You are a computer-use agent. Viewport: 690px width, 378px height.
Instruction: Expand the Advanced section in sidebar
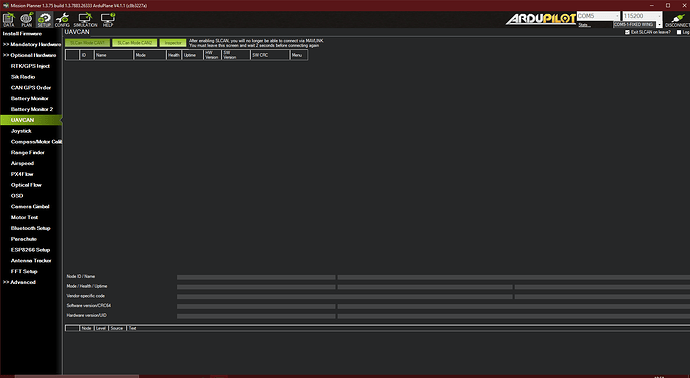point(19,282)
